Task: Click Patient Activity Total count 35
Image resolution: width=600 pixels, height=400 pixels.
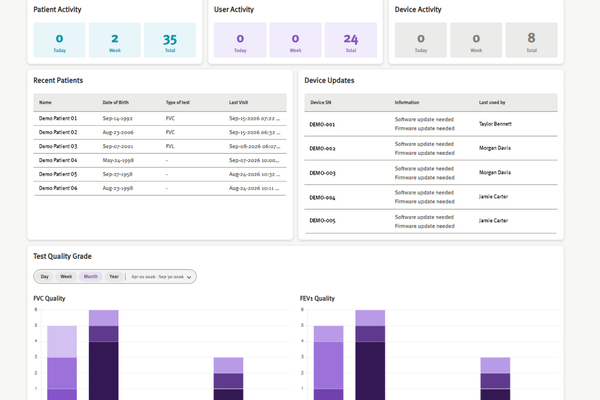Action: click(170, 39)
